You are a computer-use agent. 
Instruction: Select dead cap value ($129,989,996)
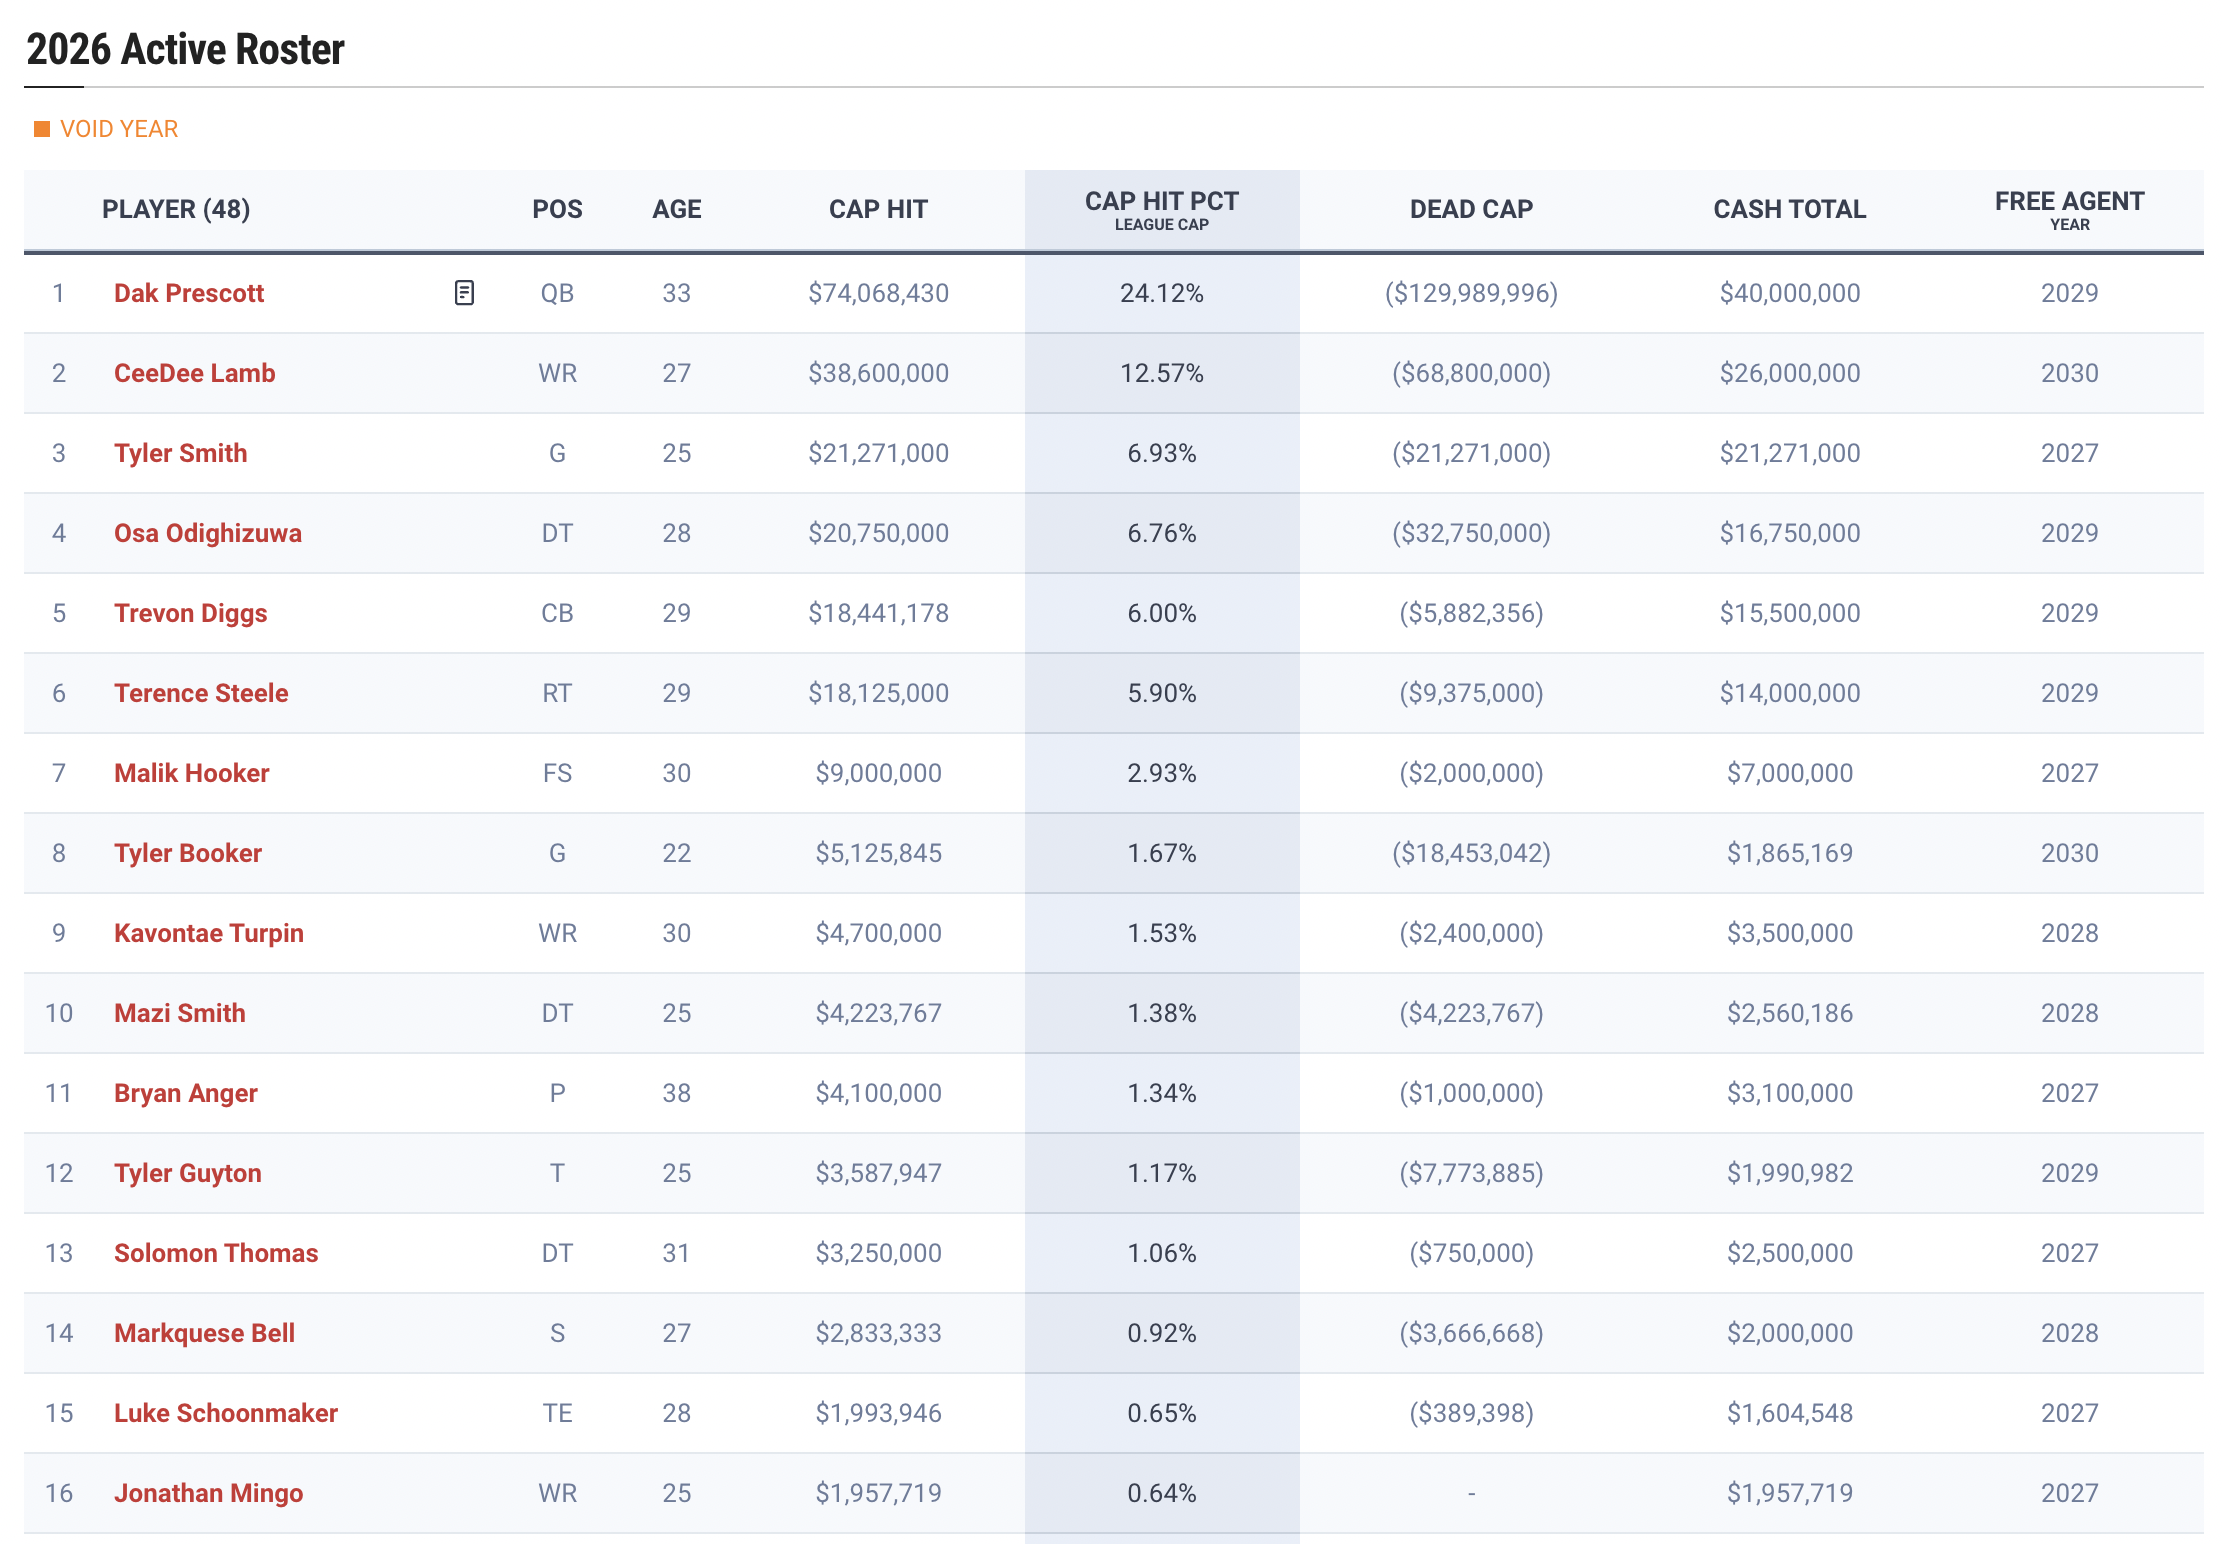point(1471,293)
